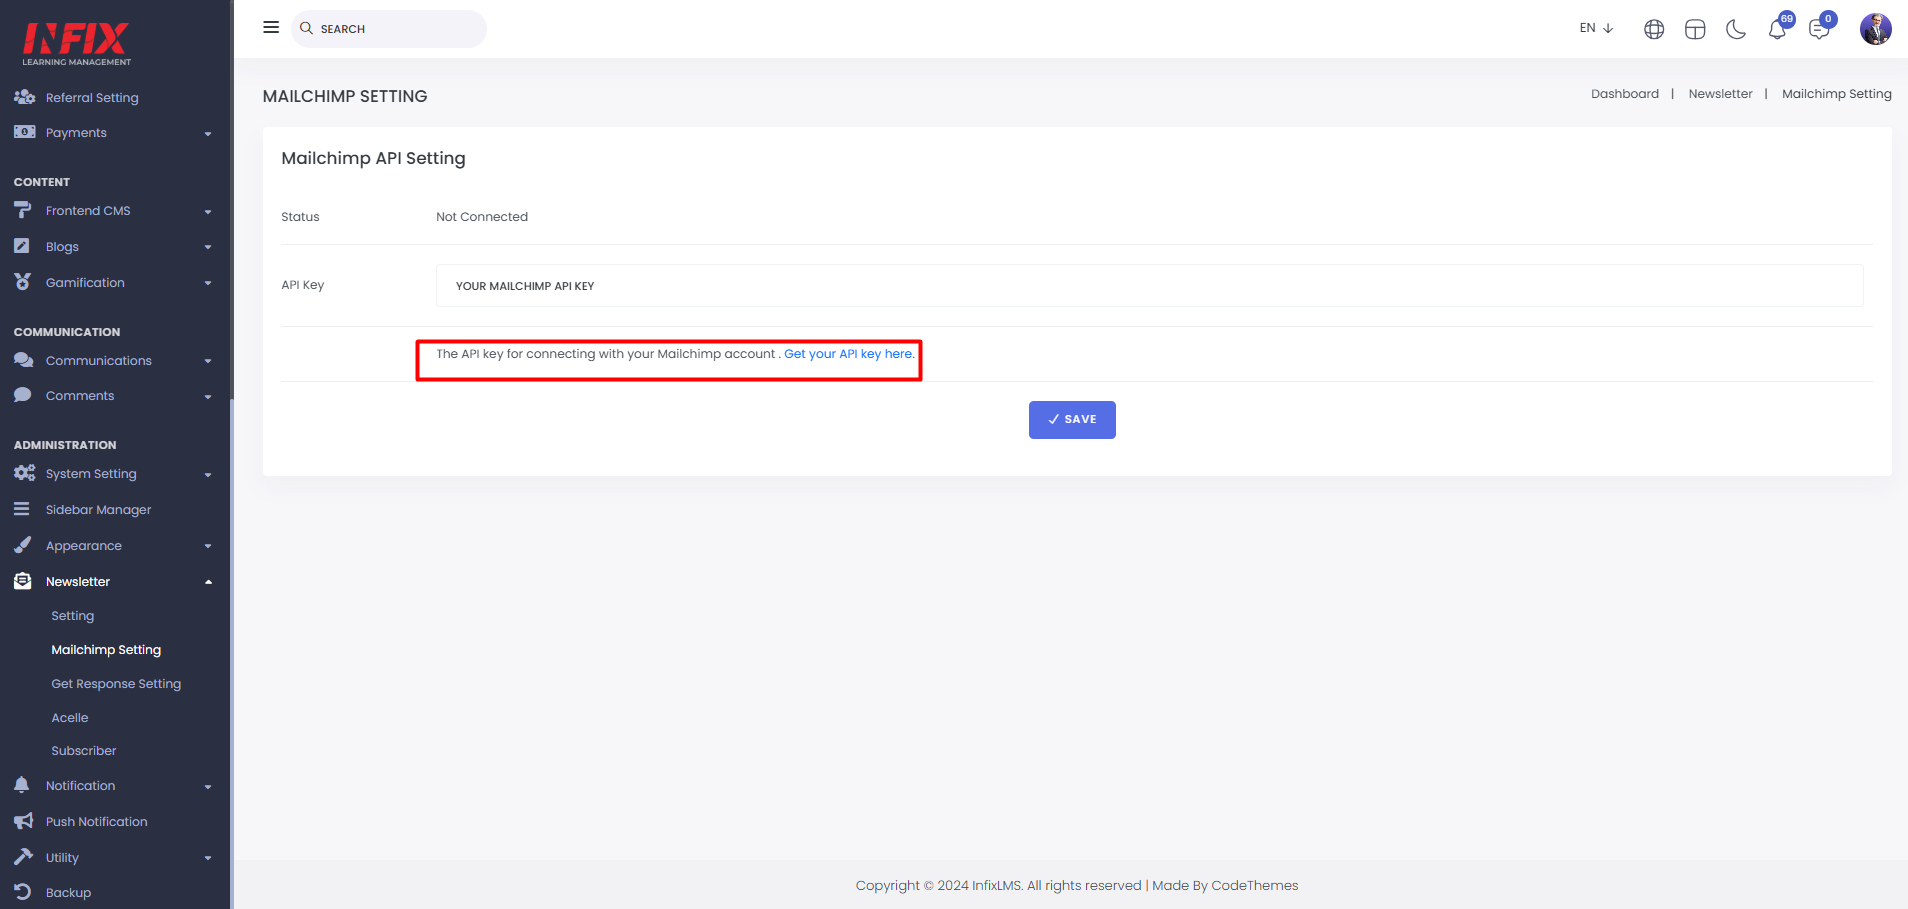1908x909 pixels.
Task: Expand the Payments menu arrow
Action: point(208,133)
